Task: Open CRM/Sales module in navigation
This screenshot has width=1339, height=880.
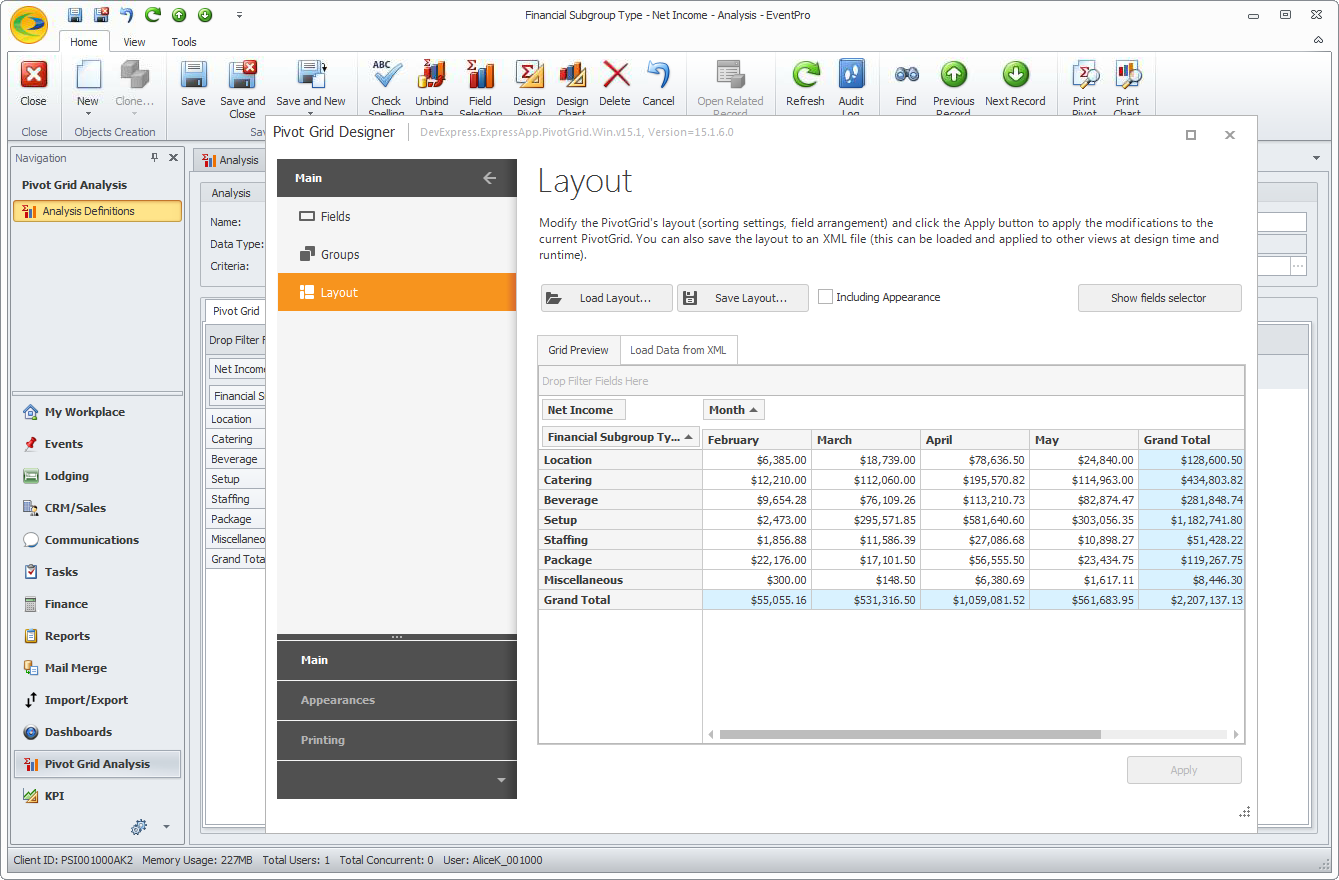Action: pyautogui.click(x=97, y=508)
